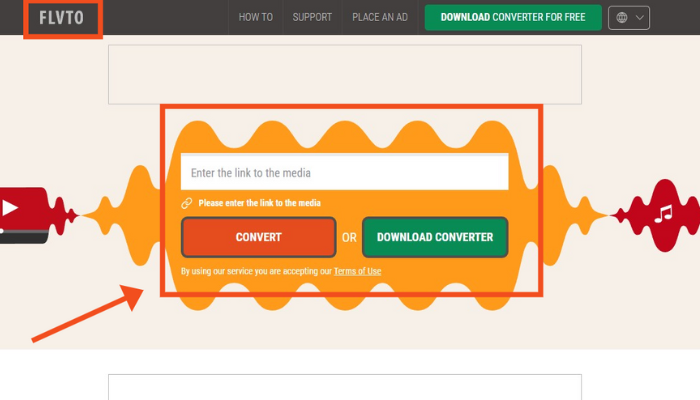The width and height of the screenshot is (700, 400).
Task: Open the Terms of Use link
Action: click(x=357, y=271)
